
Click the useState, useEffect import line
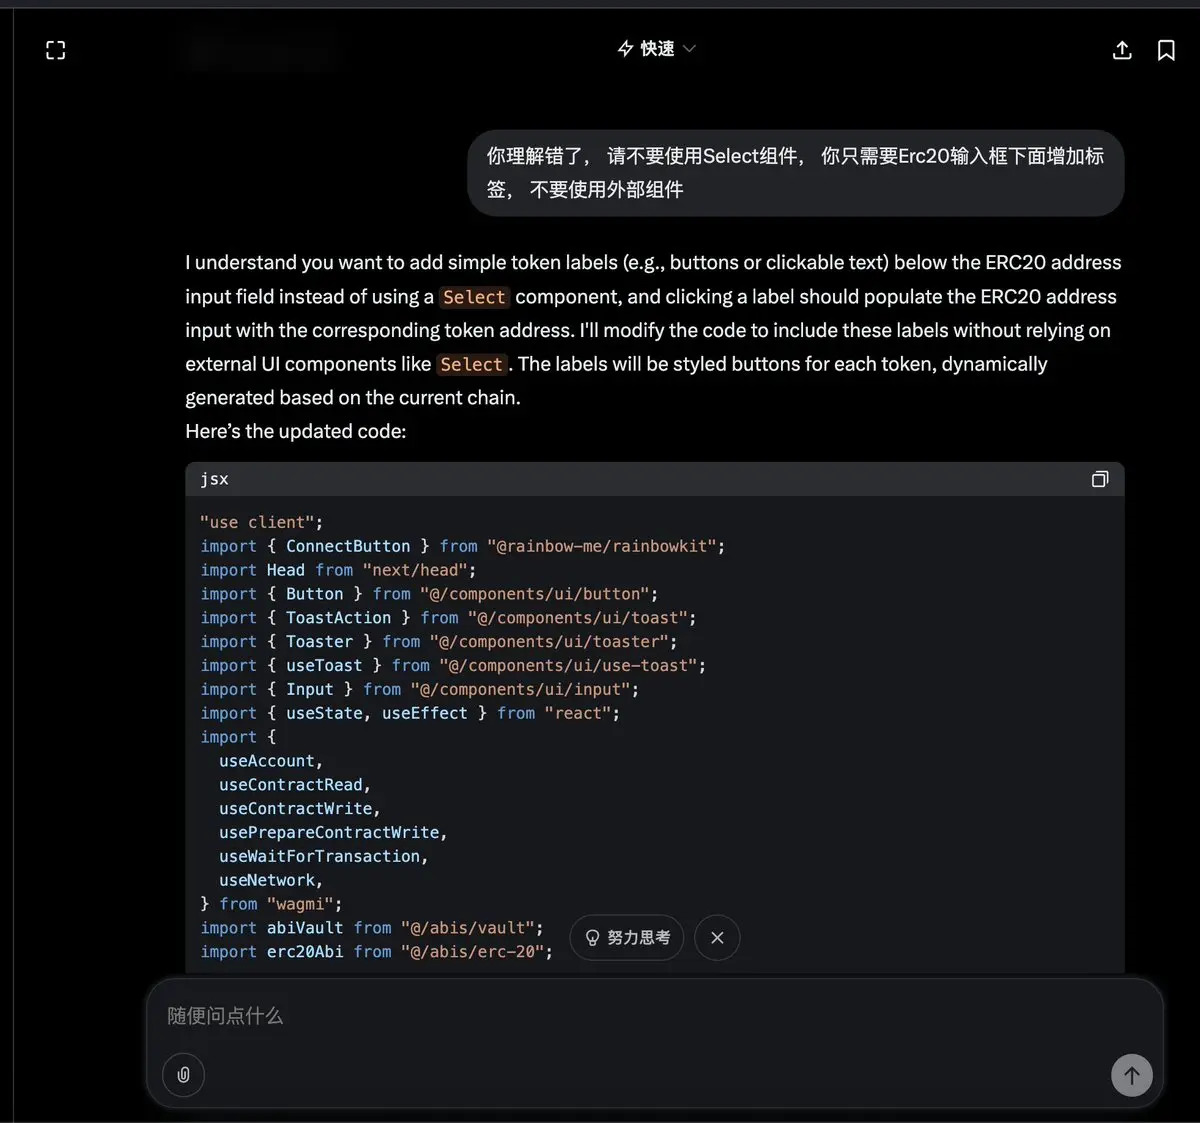[410, 714]
